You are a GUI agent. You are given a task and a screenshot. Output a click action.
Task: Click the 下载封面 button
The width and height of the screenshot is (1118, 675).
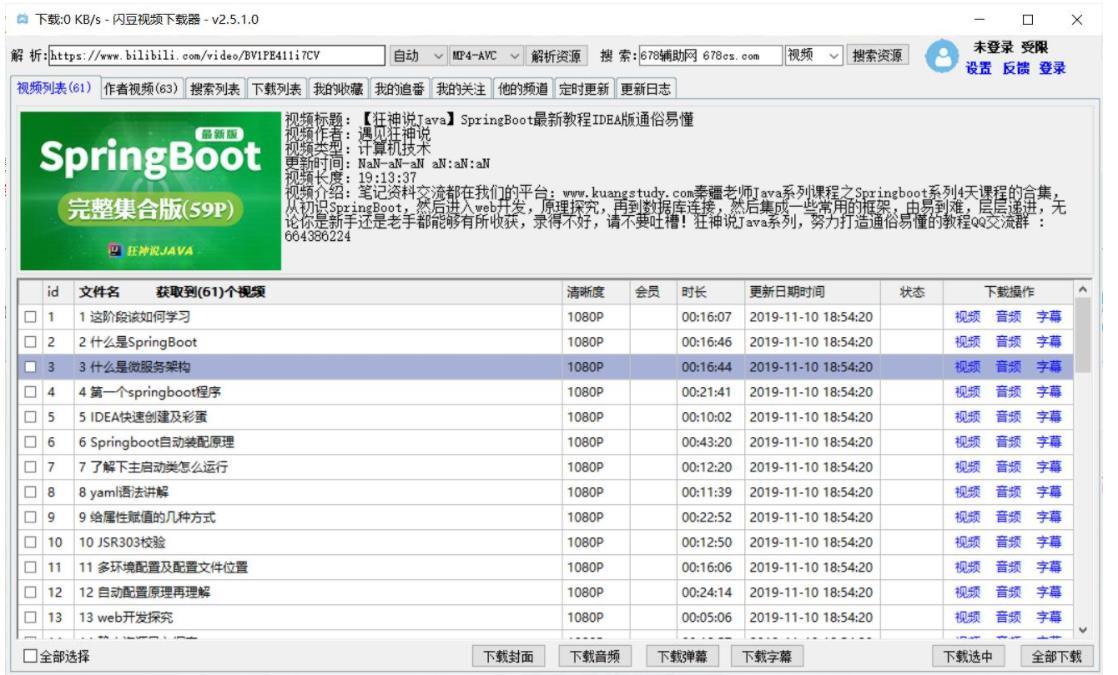coord(508,657)
